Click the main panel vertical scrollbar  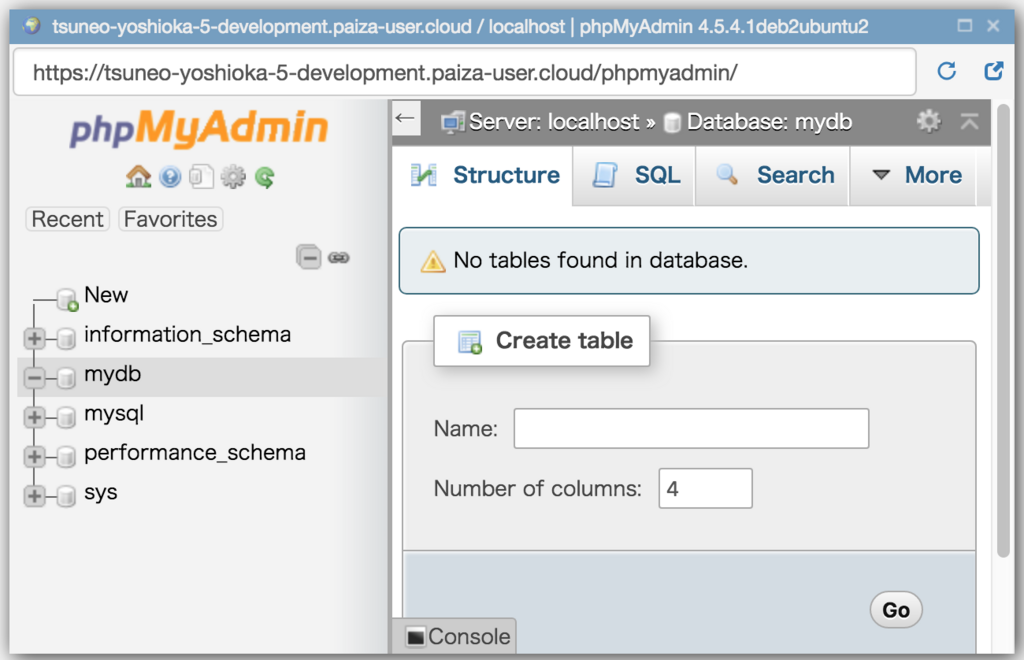click(x=1003, y=330)
